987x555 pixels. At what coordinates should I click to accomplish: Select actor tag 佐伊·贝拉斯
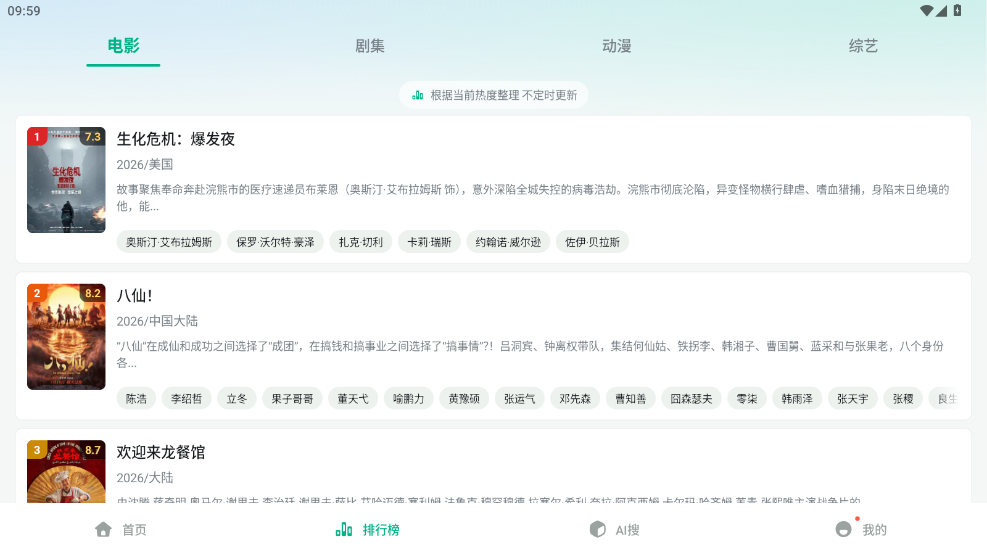592,242
